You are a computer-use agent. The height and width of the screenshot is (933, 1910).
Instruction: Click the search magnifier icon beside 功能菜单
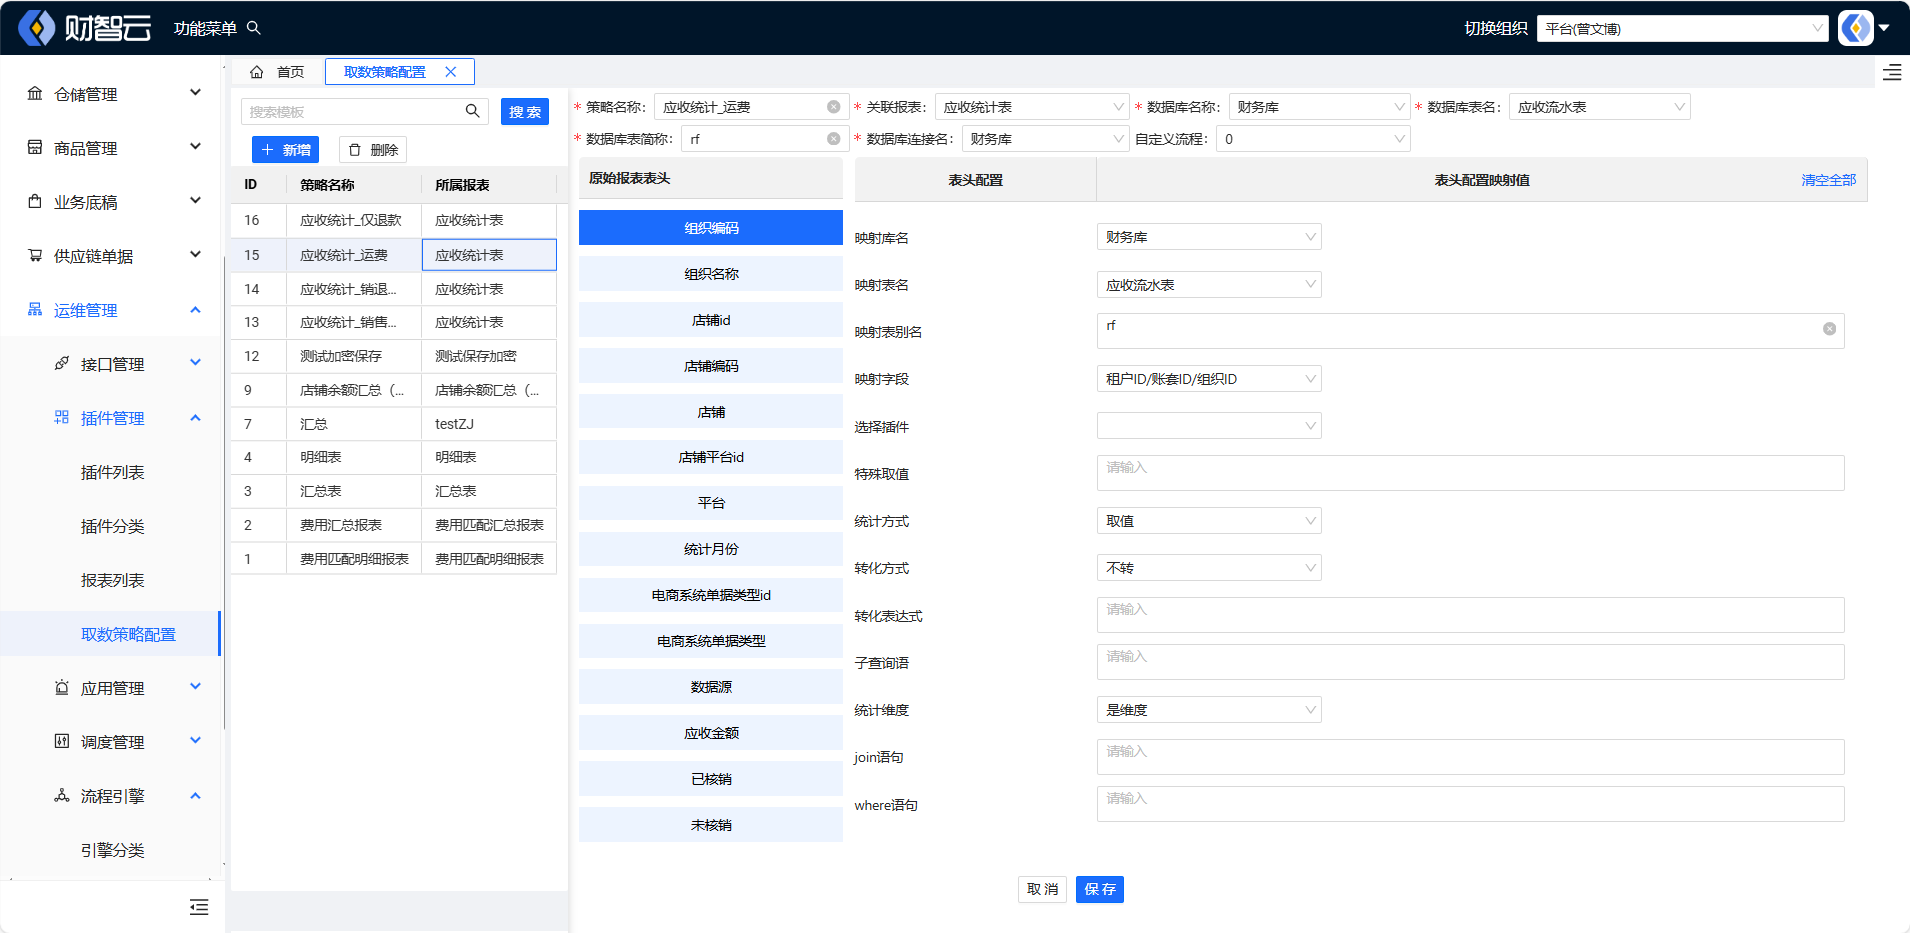[254, 28]
